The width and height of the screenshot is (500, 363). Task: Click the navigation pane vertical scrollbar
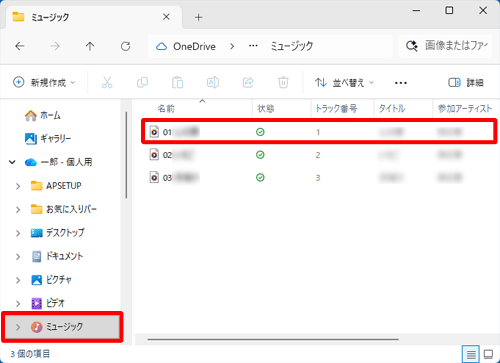pos(126,155)
